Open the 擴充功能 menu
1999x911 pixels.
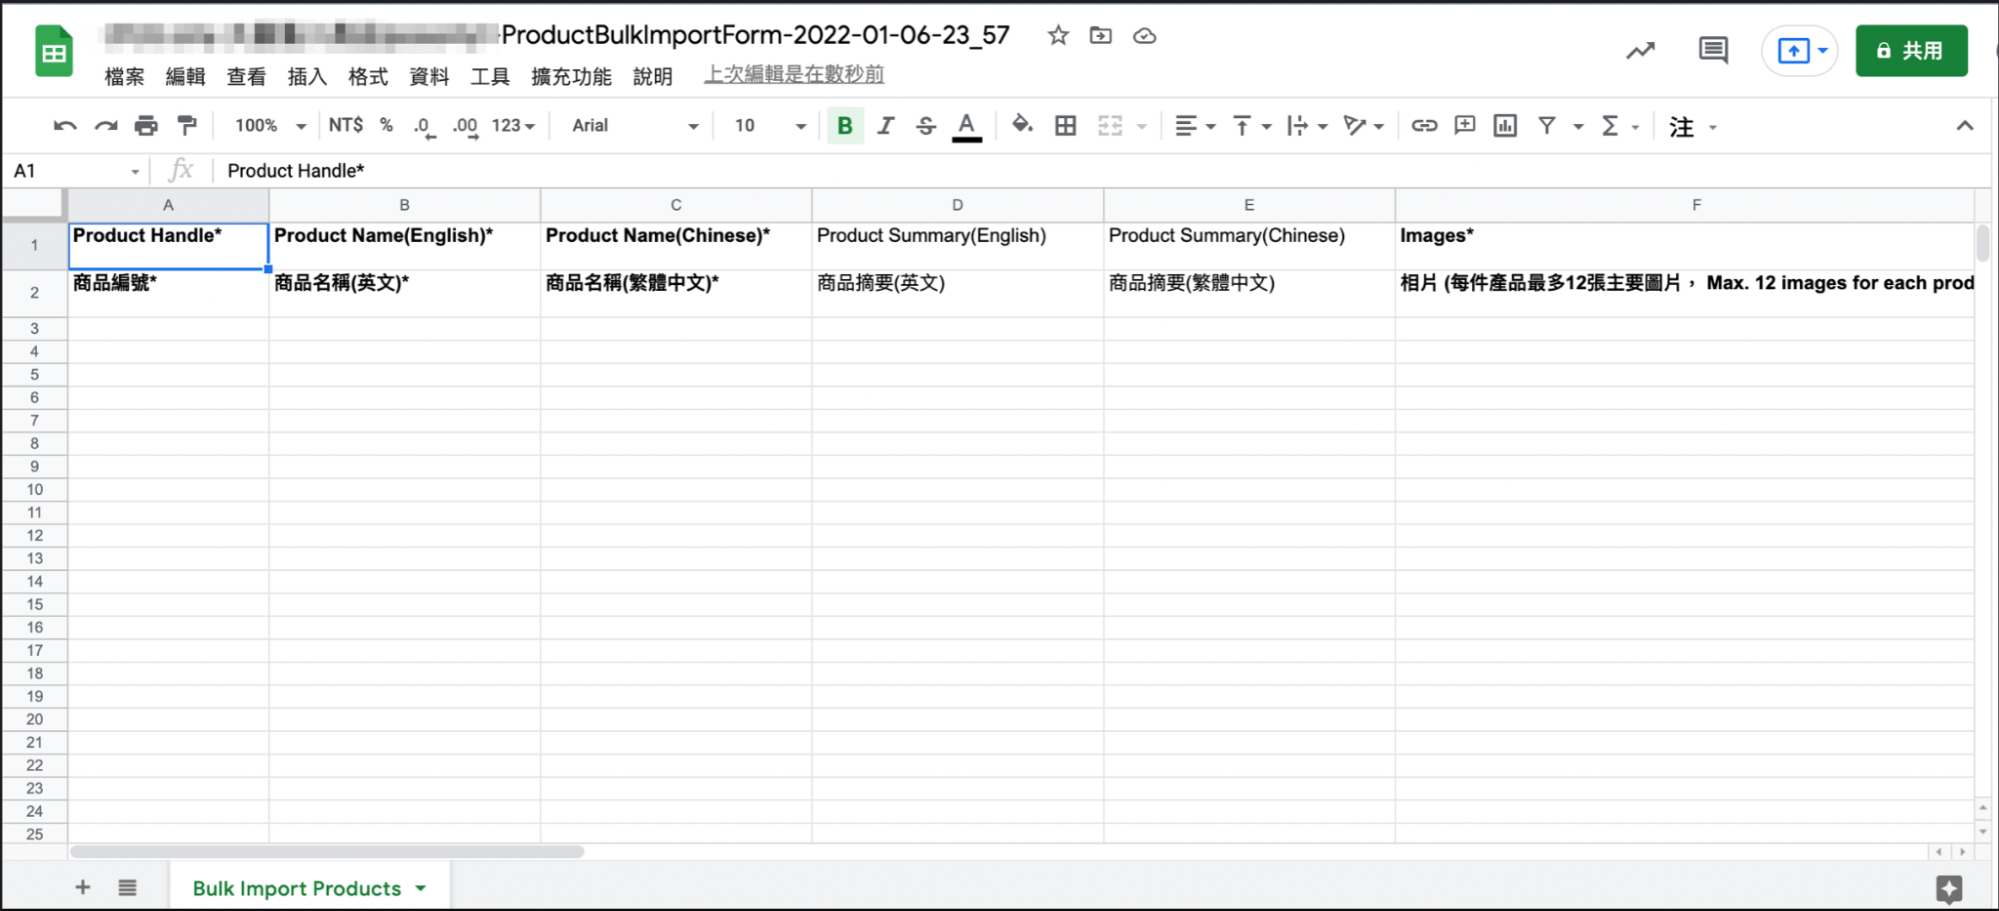571,76
